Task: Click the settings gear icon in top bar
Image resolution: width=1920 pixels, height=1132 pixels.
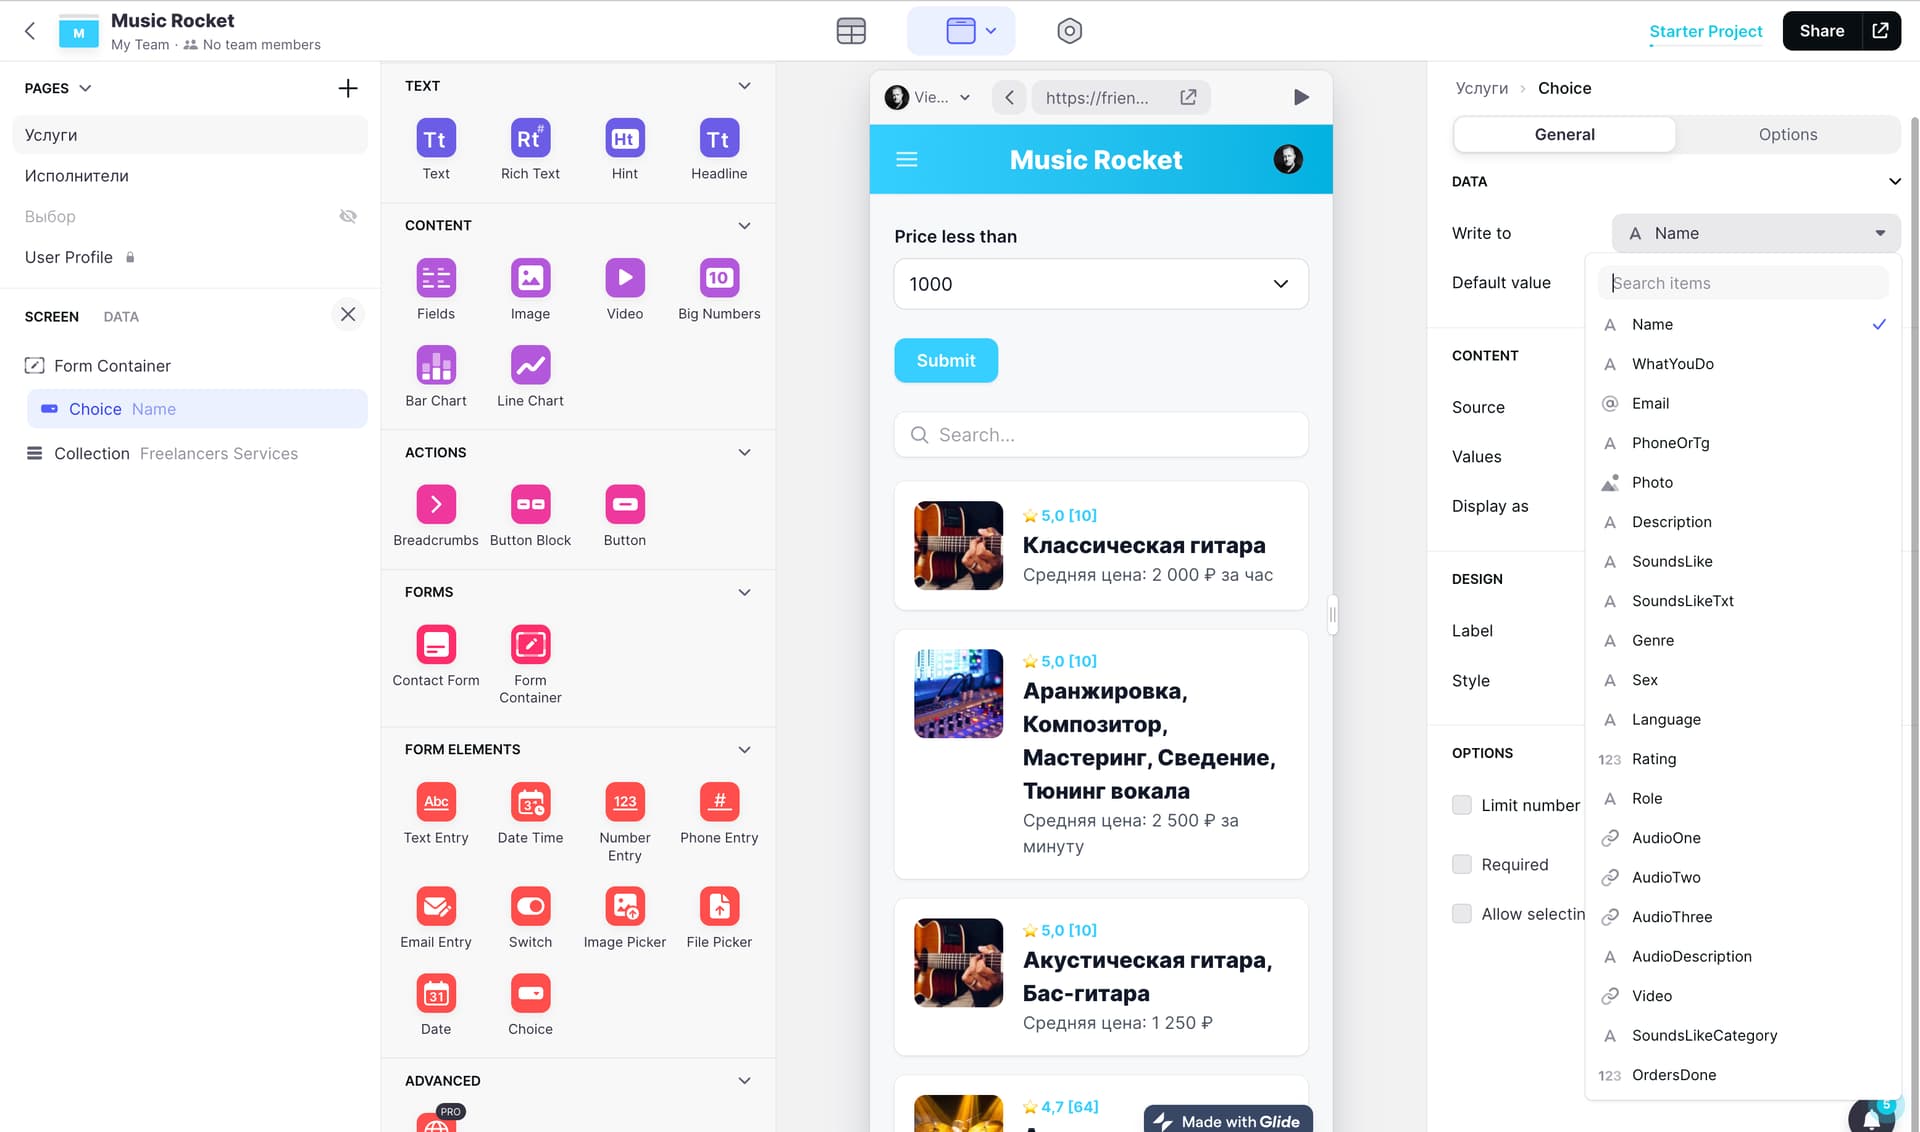Action: 1069,31
